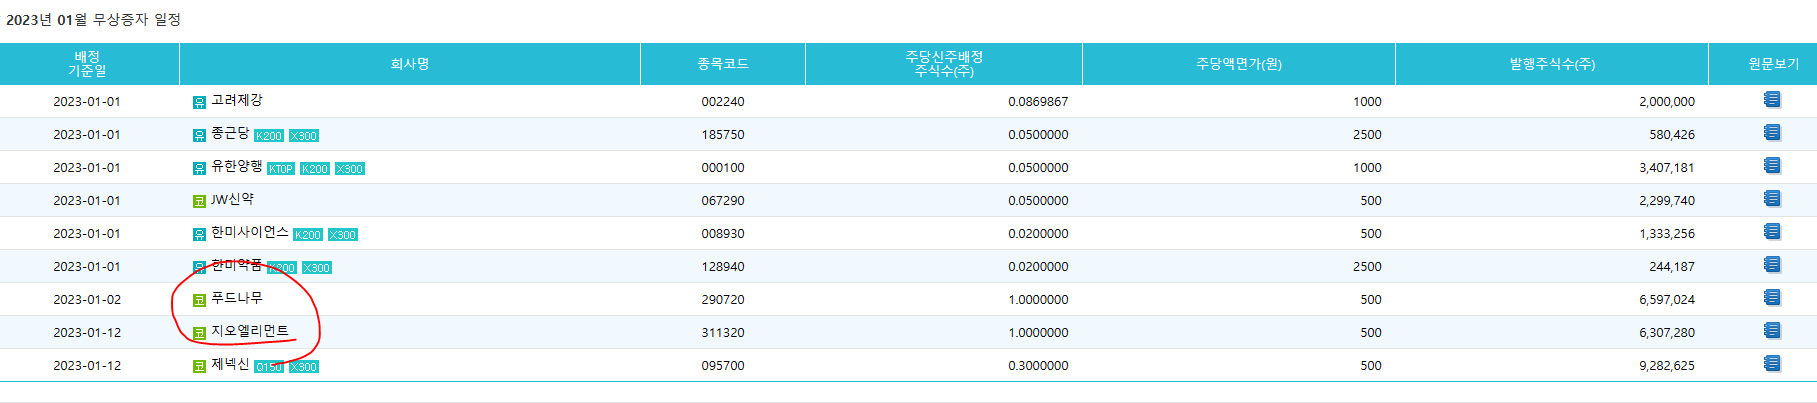Click stock code 067290

[x=723, y=201]
